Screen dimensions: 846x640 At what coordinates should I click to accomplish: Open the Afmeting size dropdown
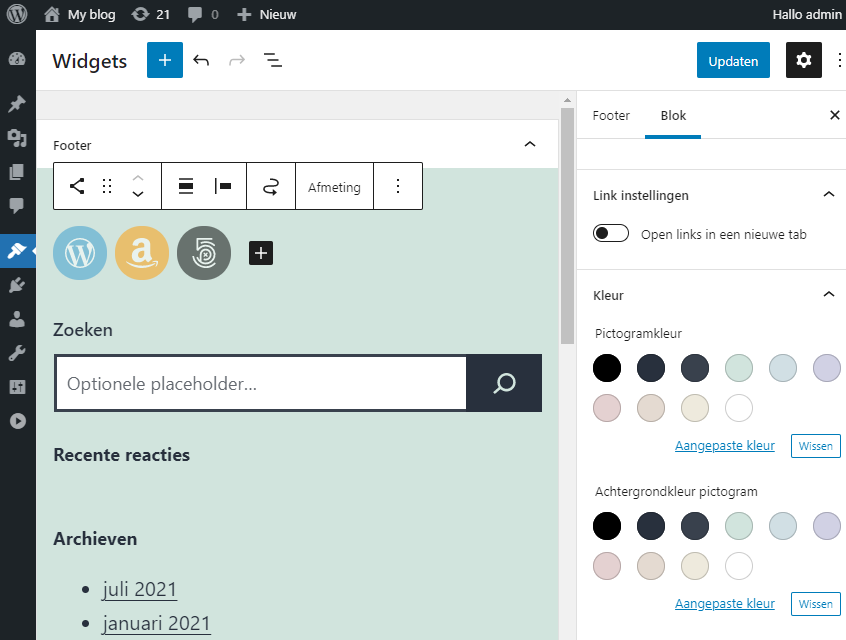334,187
